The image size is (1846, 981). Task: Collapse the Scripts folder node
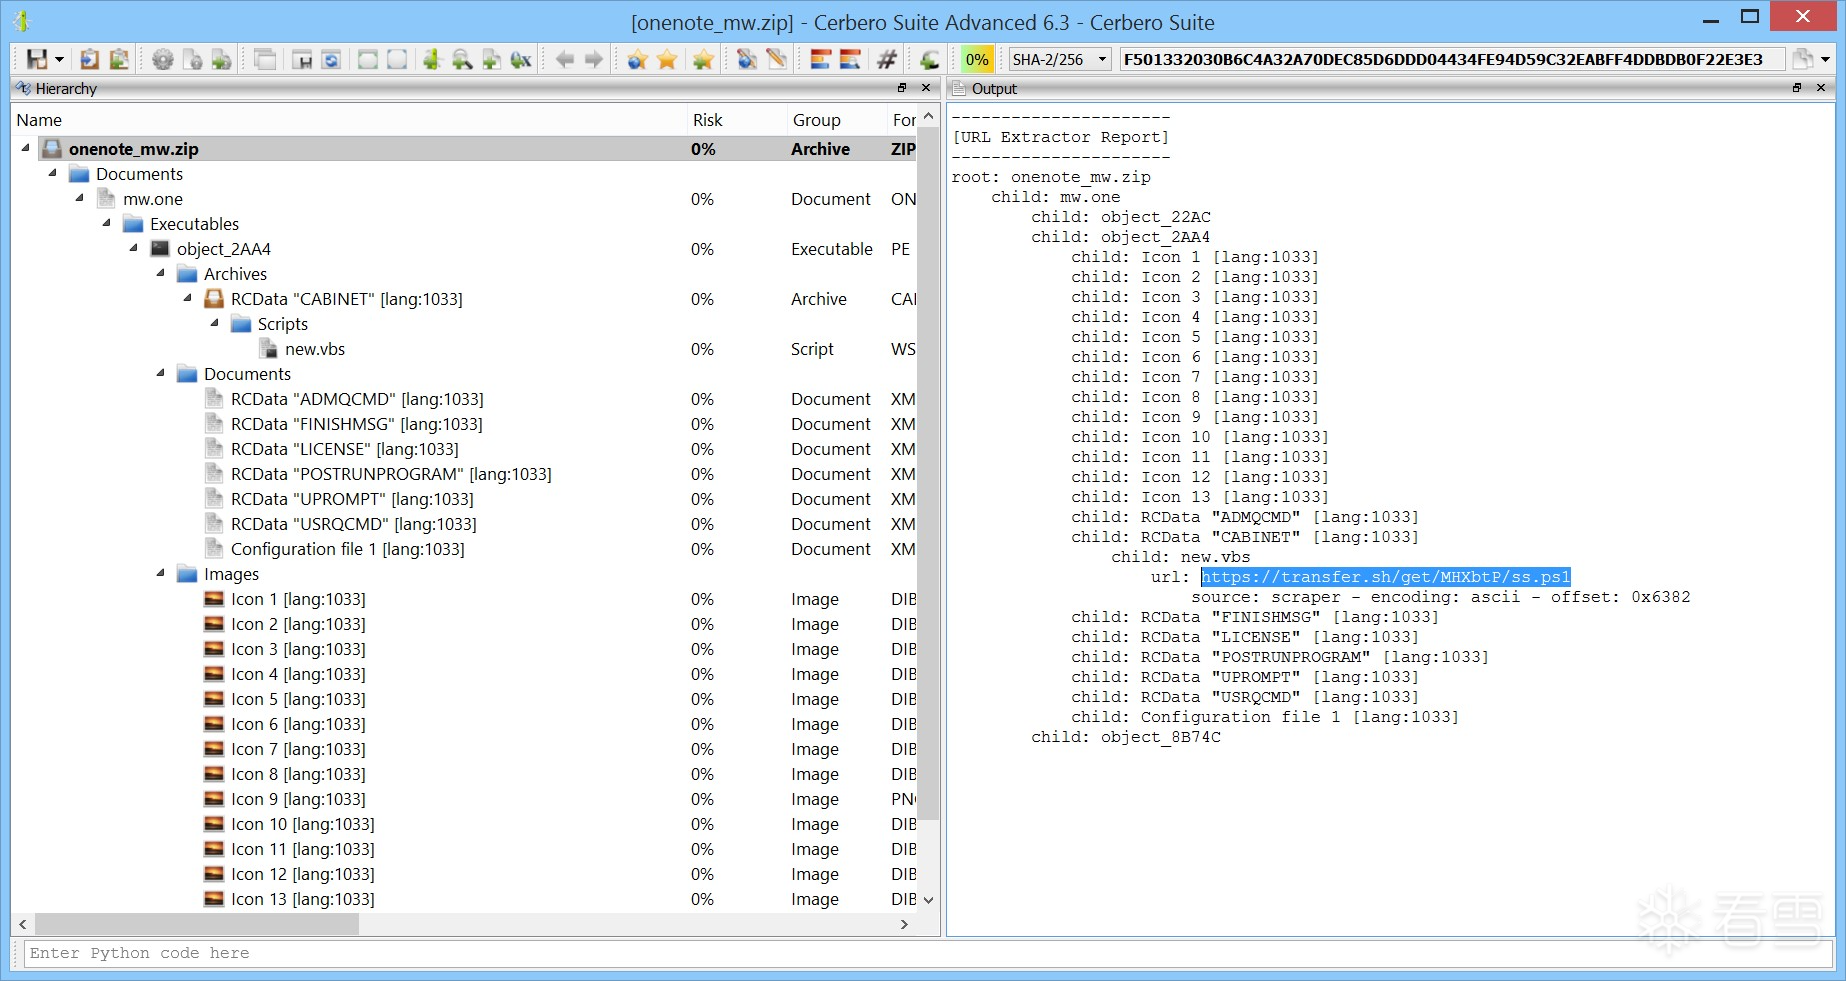(215, 323)
